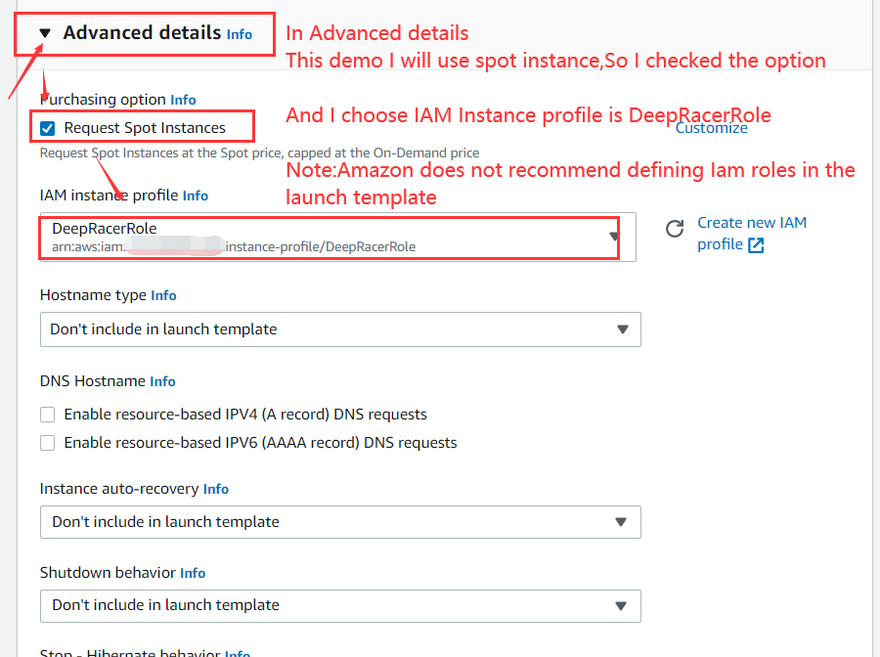This screenshot has width=880, height=657.
Task: Open Info link for Instance auto-recovery
Action: (215, 490)
